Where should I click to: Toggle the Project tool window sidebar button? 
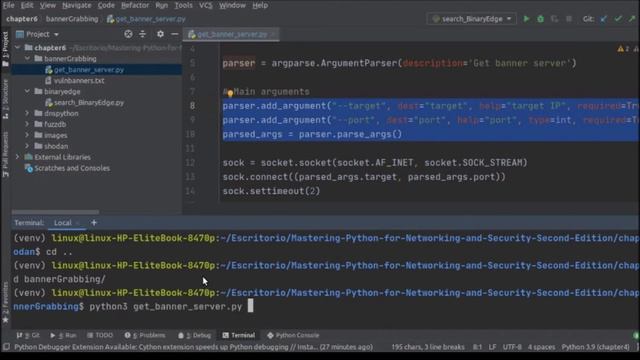point(5,49)
